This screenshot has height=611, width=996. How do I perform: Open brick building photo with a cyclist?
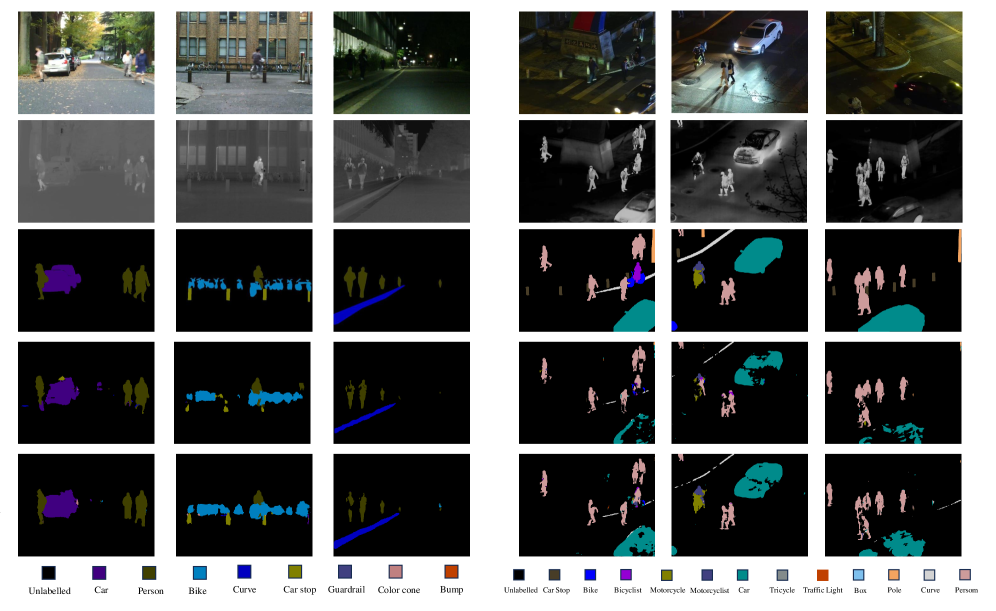[x=244, y=62]
